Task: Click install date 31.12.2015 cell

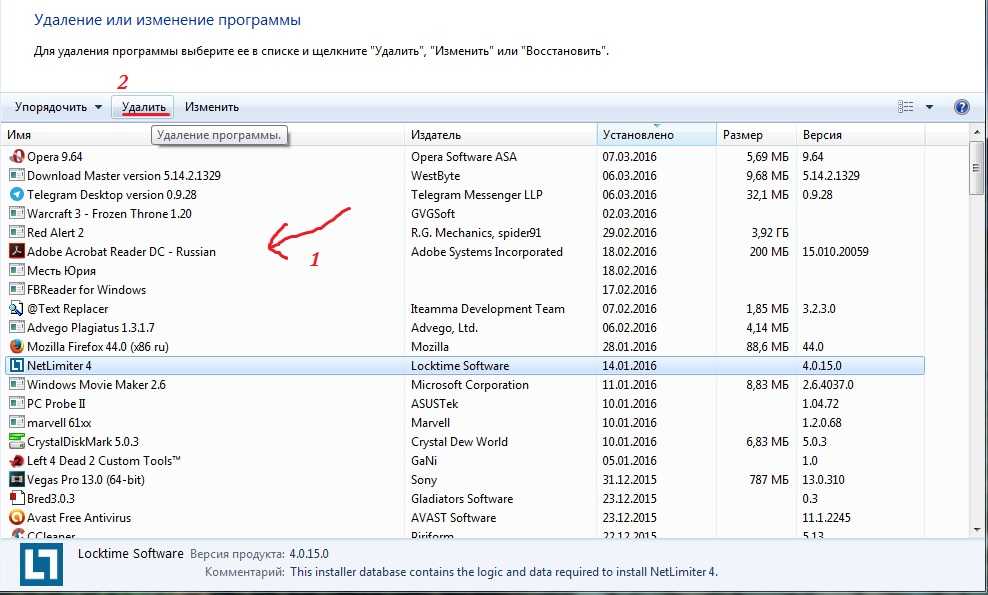Action: (629, 479)
